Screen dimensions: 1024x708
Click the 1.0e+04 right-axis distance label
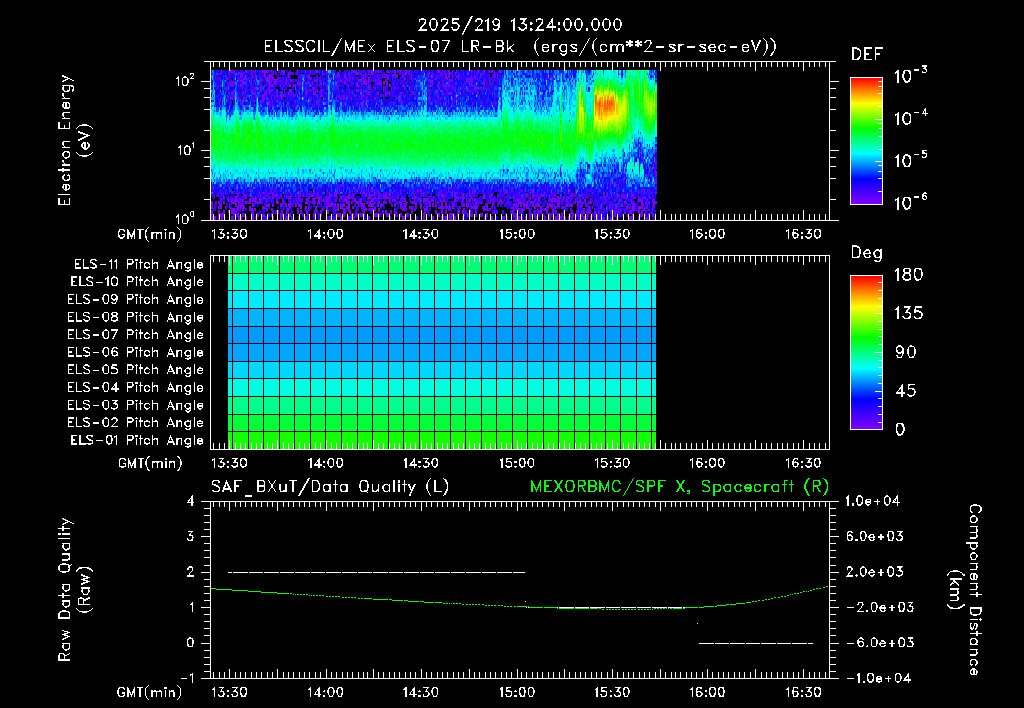[872, 501]
